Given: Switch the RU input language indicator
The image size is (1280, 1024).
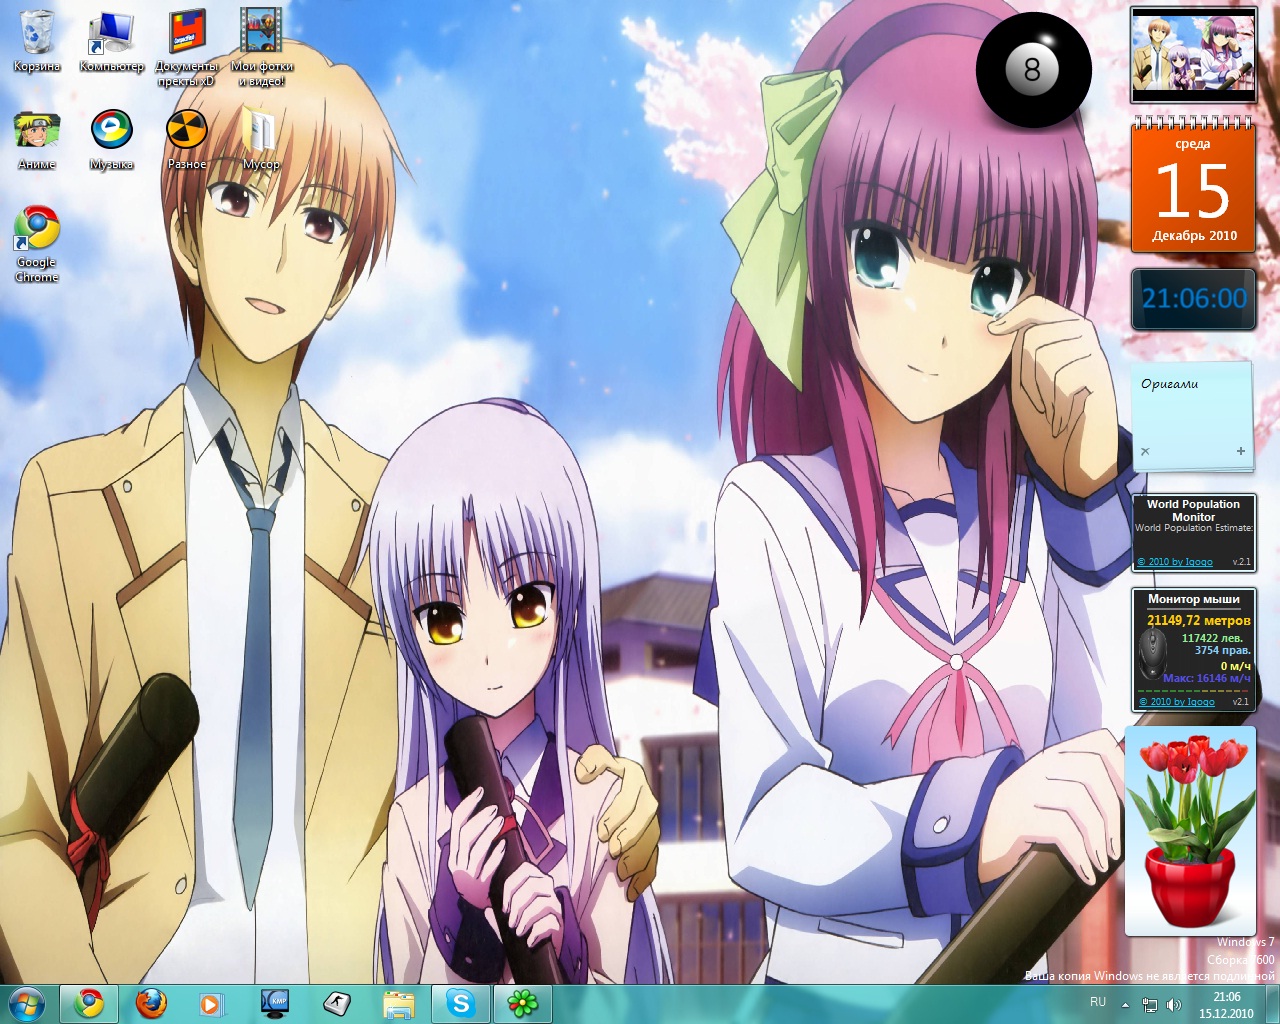Looking at the screenshot, I should click(1098, 1002).
